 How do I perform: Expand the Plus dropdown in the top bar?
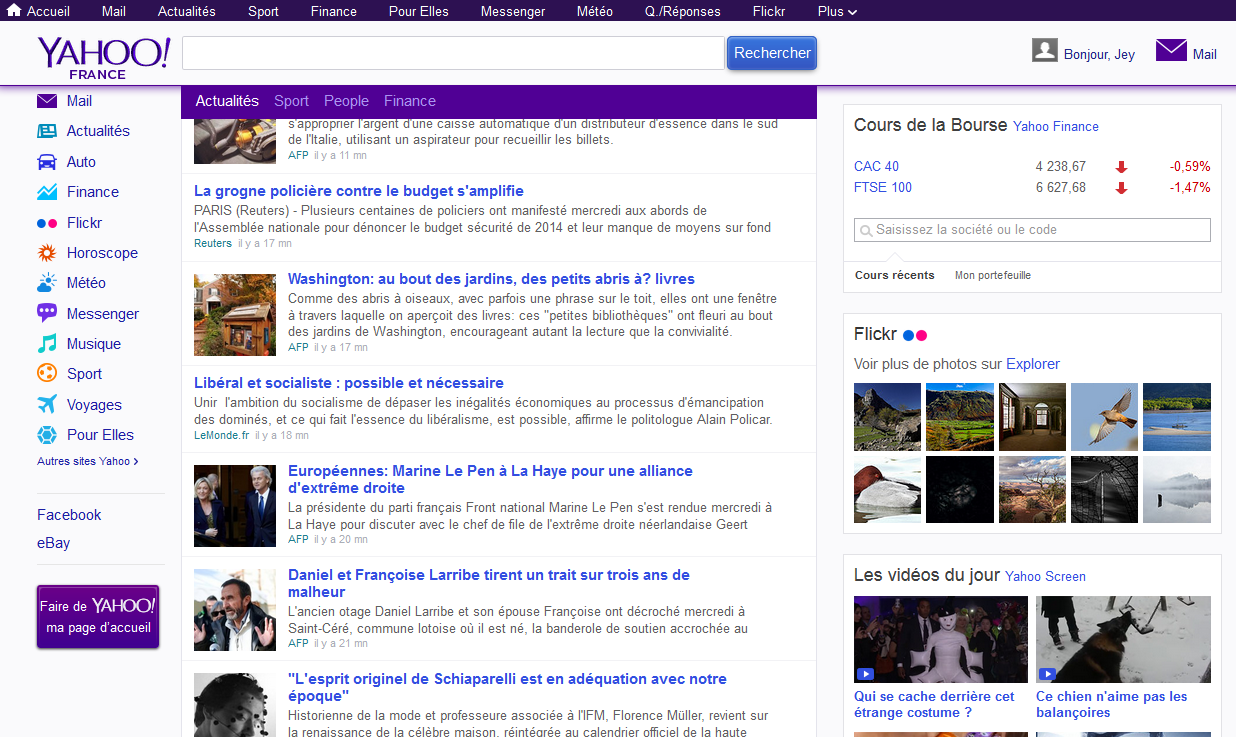click(x=837, y=12)
